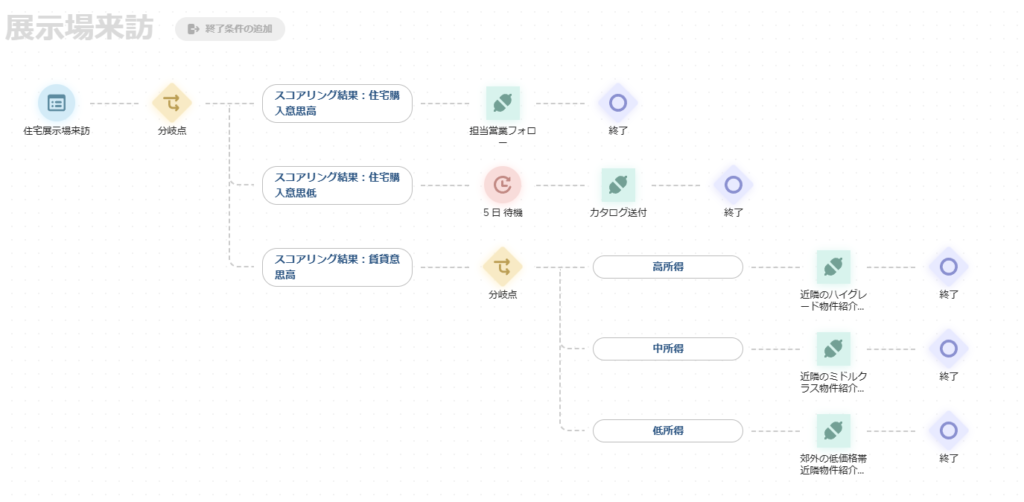The height and width of the screenshot is (502, 1024).
Task: Click the second 分岐点 split icon
Action: (502, 266)
